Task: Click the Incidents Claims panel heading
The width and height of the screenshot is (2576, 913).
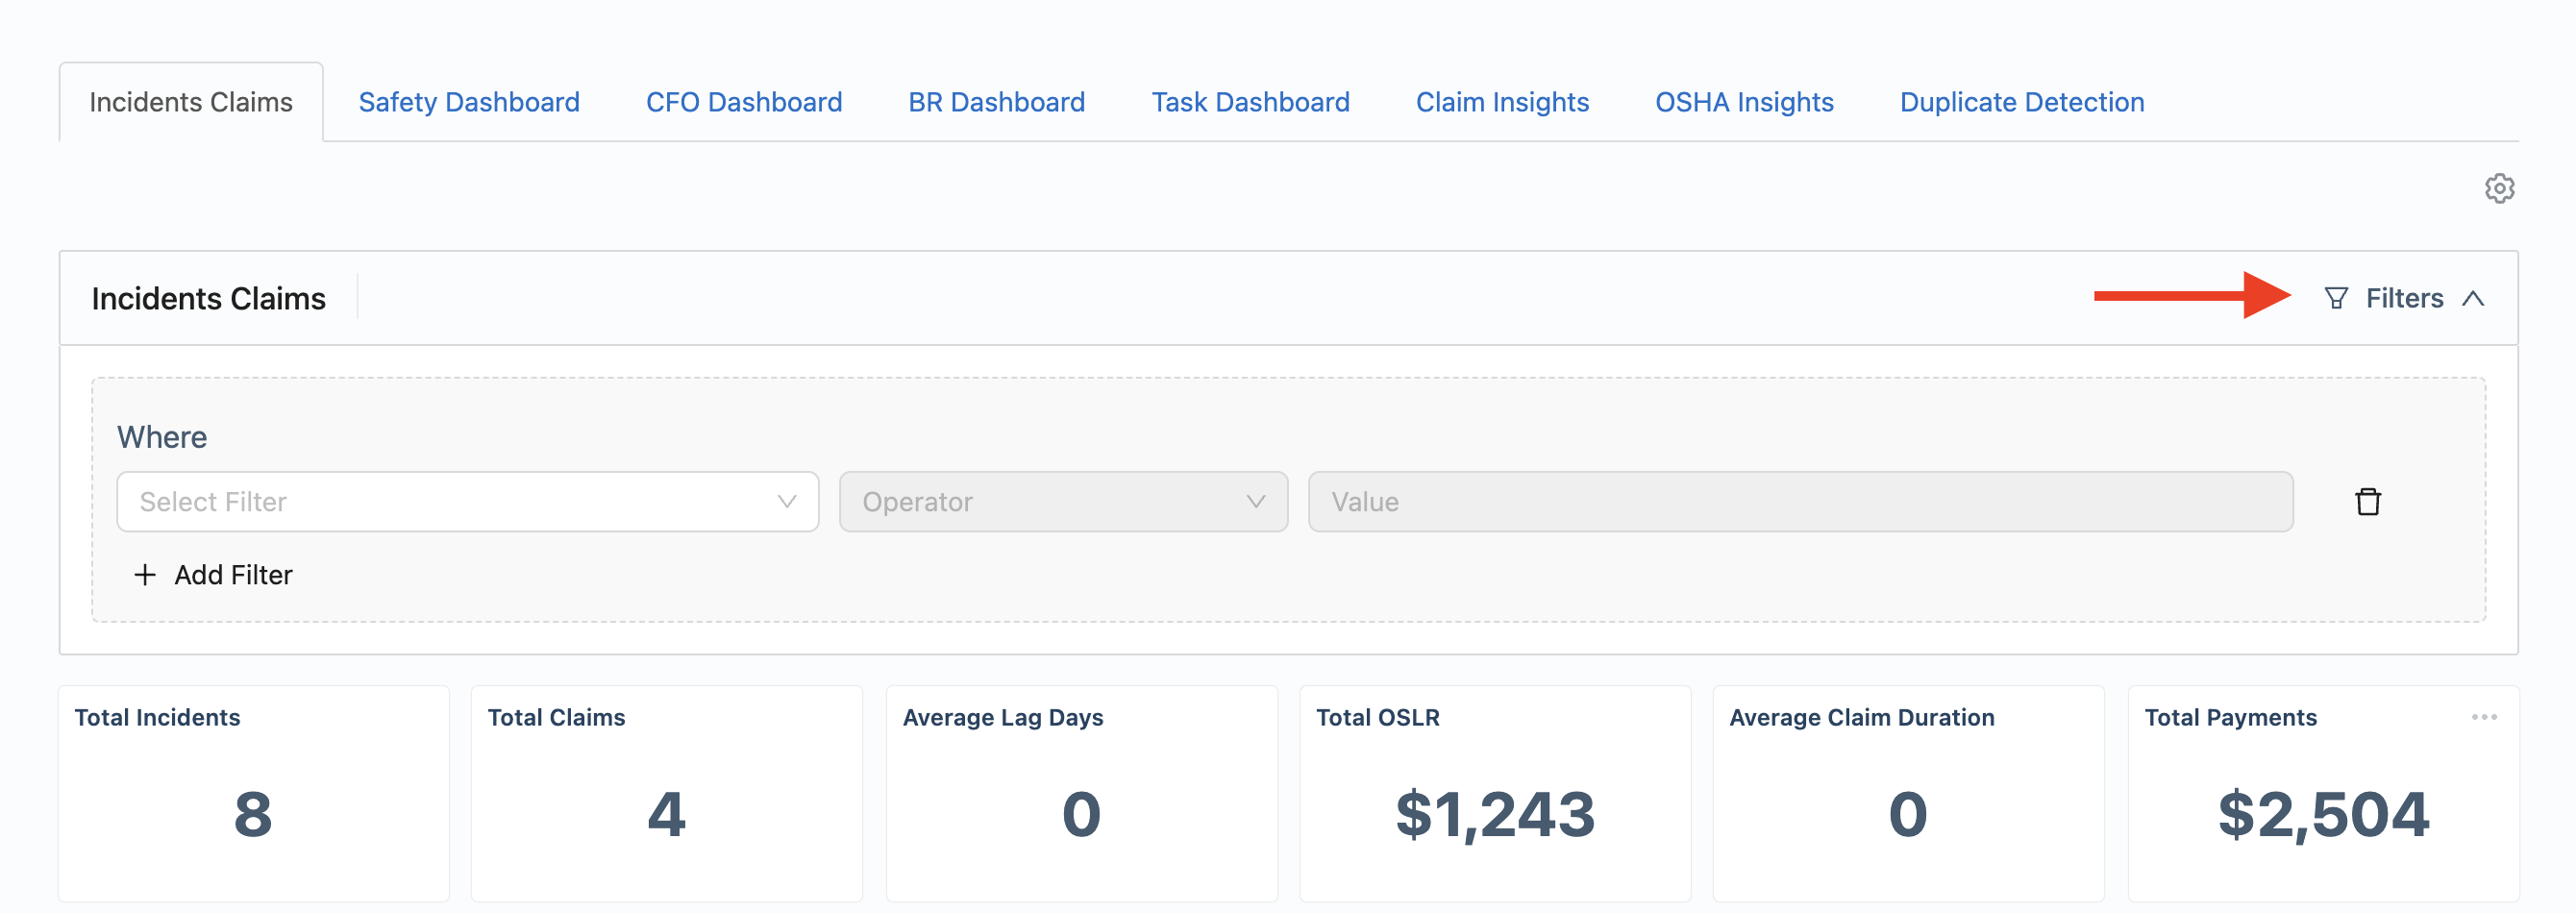Action: coord(208,298)
